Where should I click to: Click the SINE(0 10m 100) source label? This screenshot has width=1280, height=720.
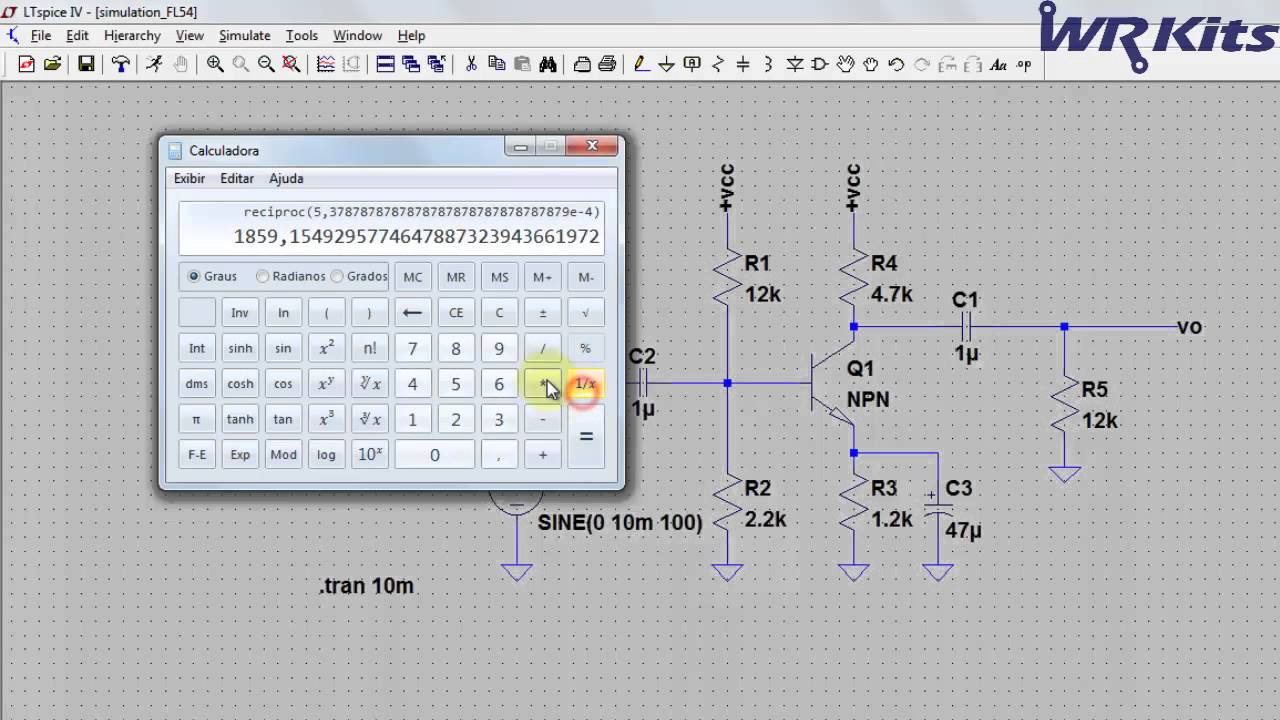pyautogui.click(x=620, y=522)
